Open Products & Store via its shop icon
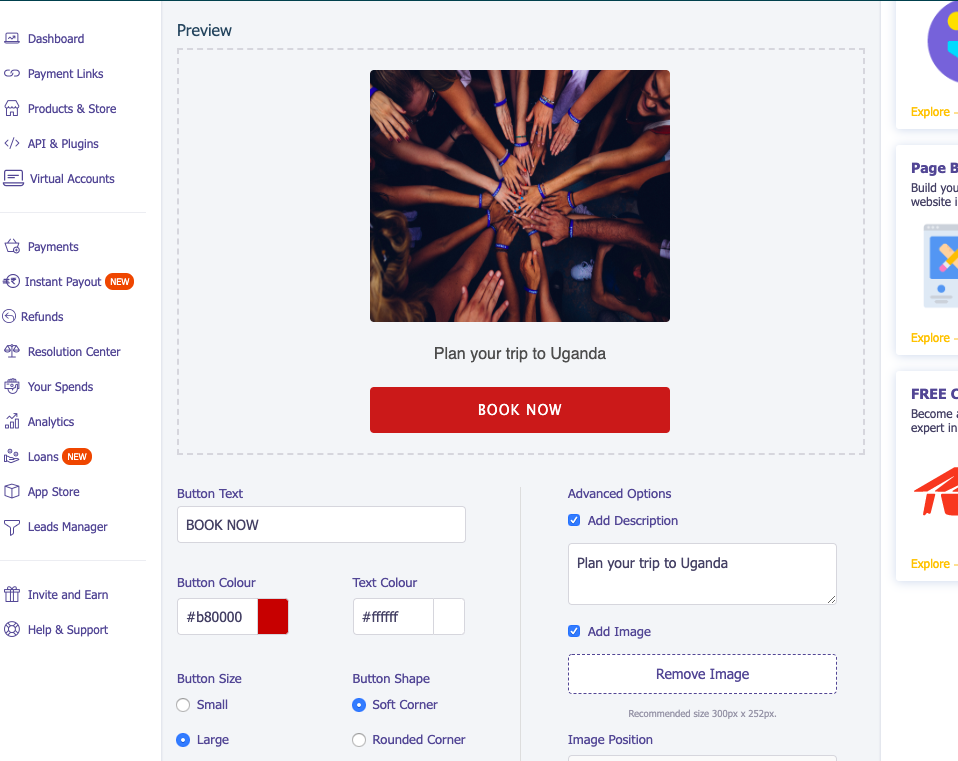This screenshot has height=761, width=958. pyautogui.click(x=12, y=109)
